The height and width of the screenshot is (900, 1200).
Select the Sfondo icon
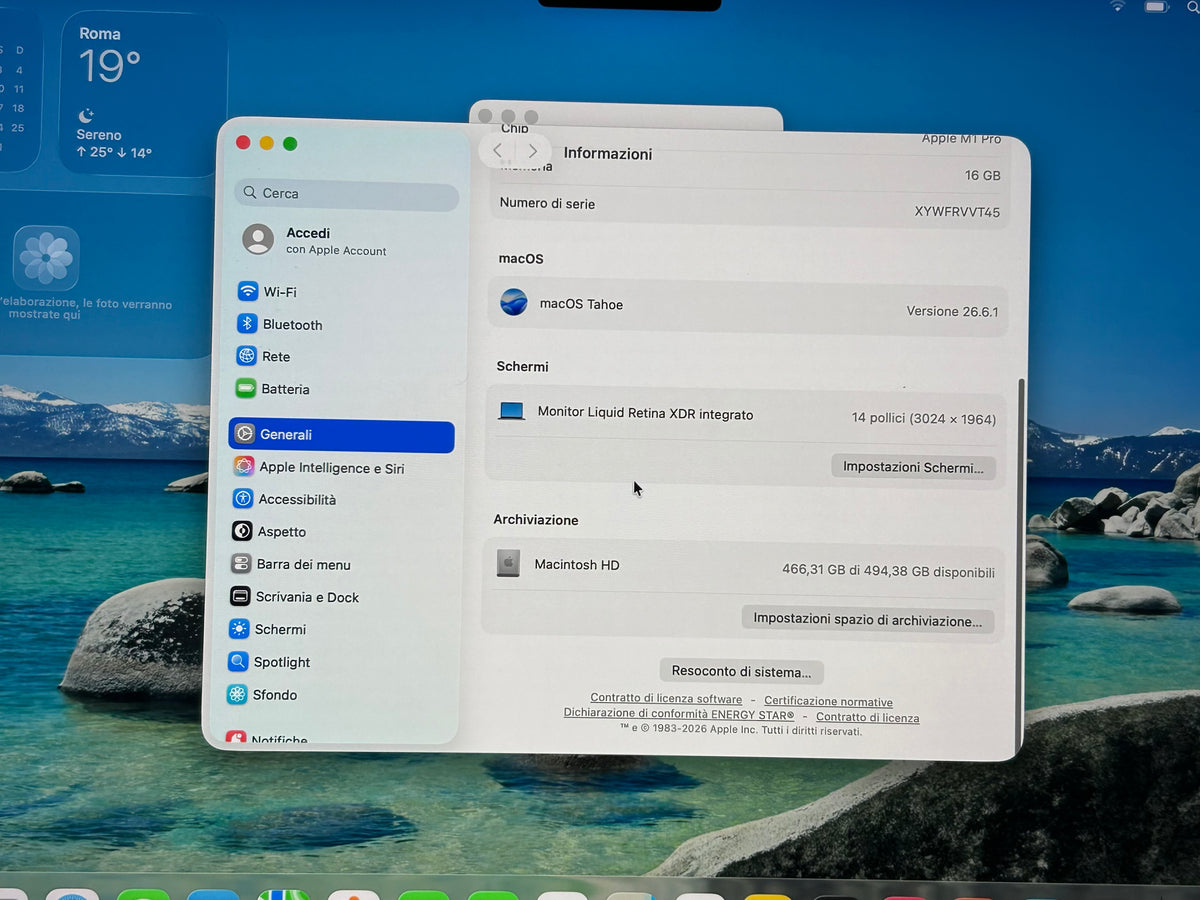237,694
